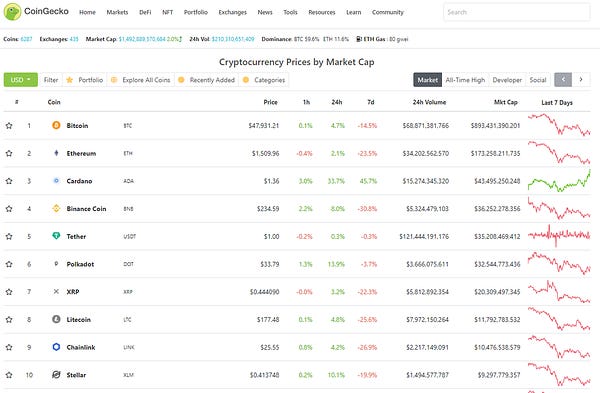Image resolution: width=600 pixels, height=393 pixels.
Task: Open the News nav item
Action: tap(265, 12)
